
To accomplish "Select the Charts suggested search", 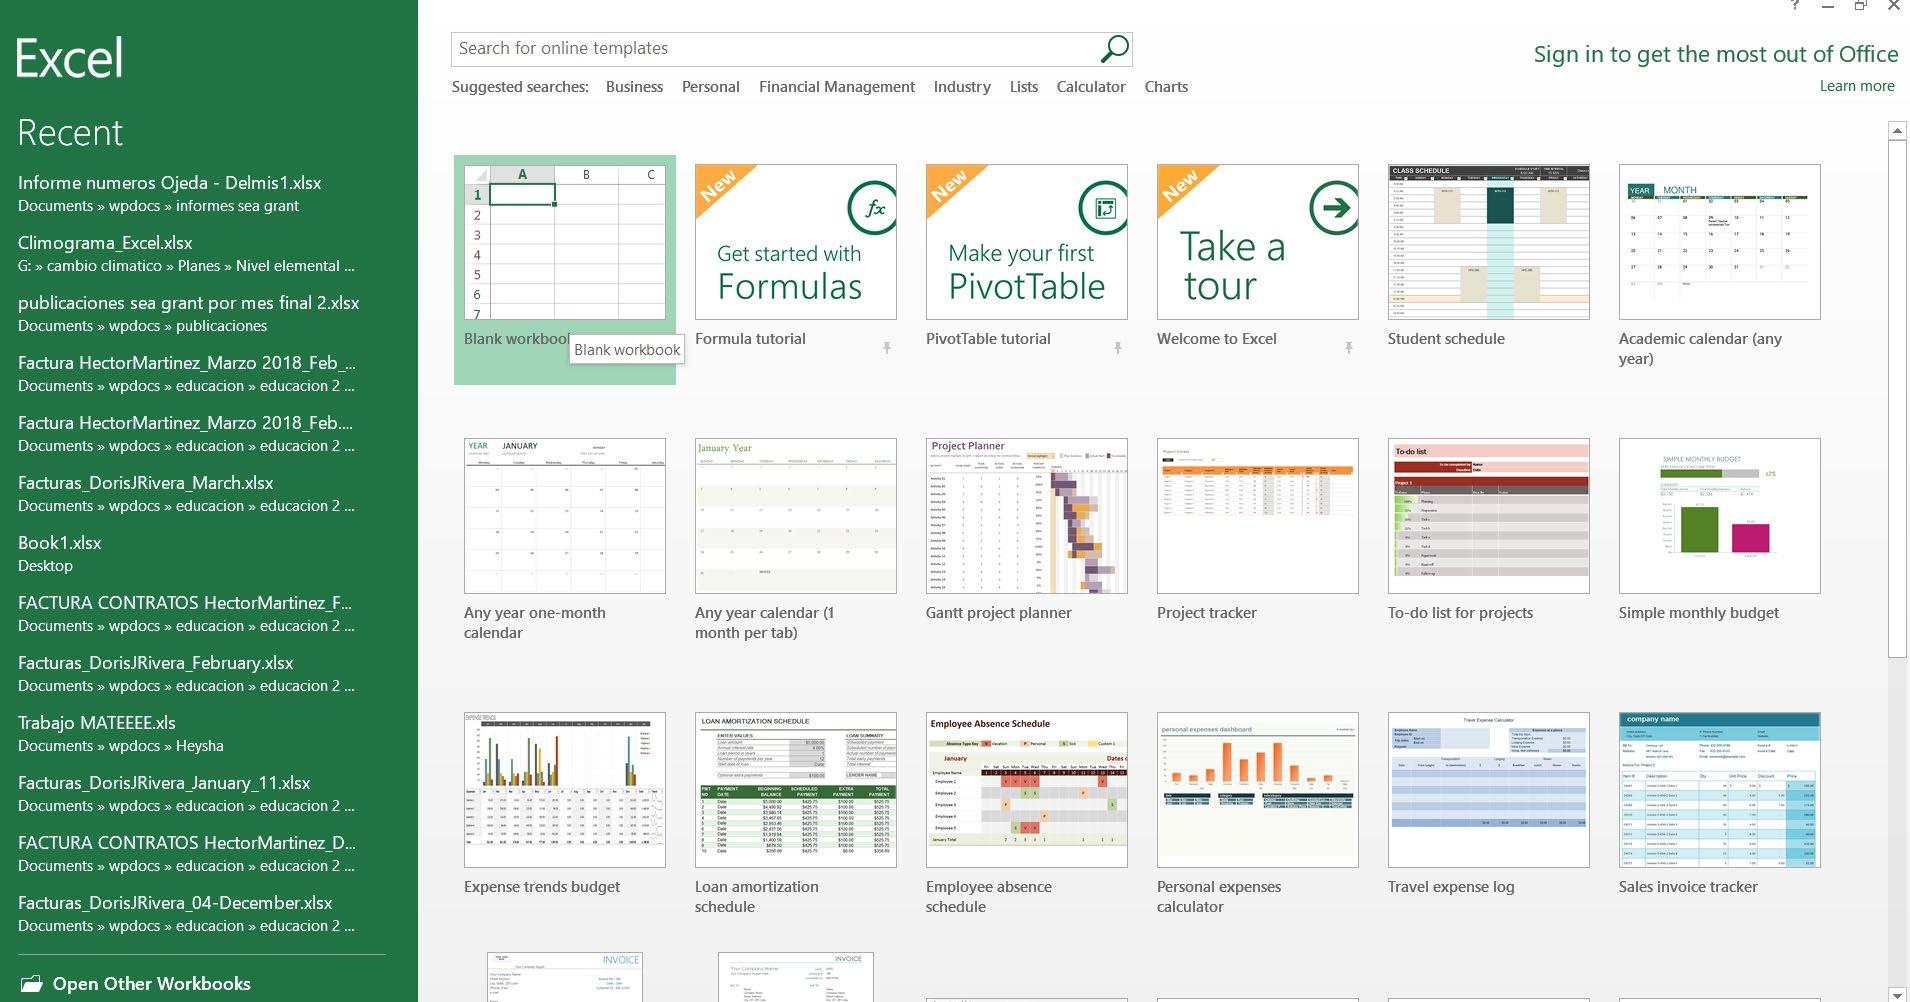I will coord(1166,87).
